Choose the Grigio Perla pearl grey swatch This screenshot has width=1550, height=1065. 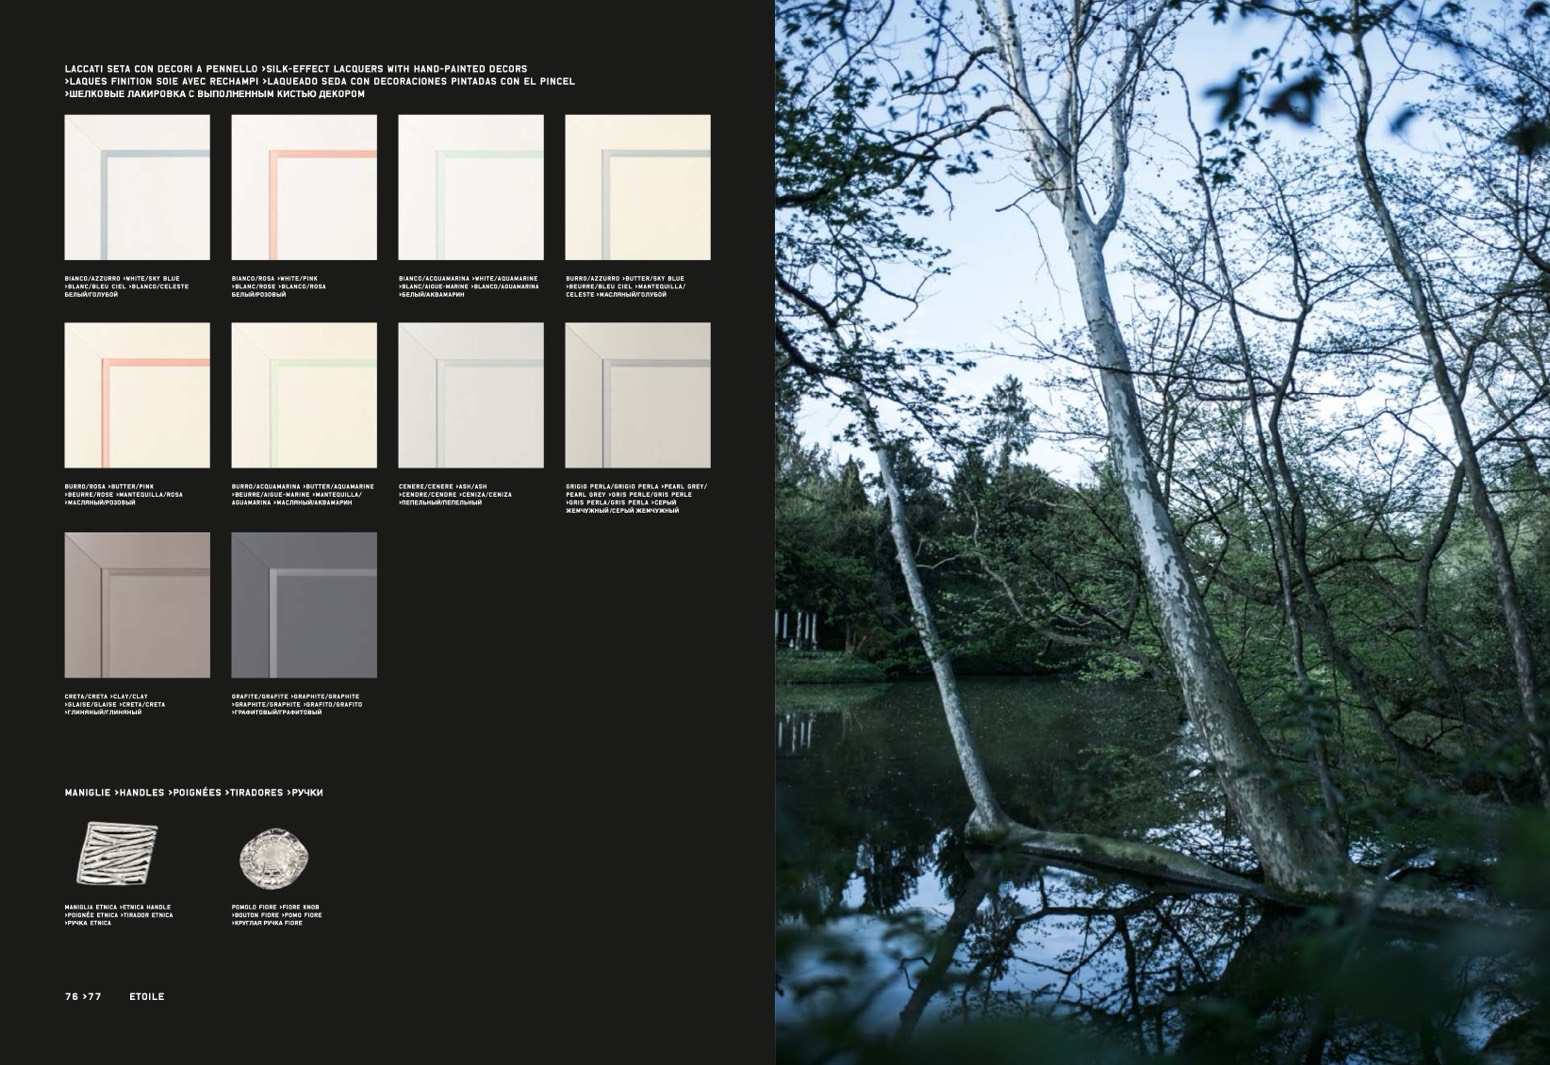[638, 395]
